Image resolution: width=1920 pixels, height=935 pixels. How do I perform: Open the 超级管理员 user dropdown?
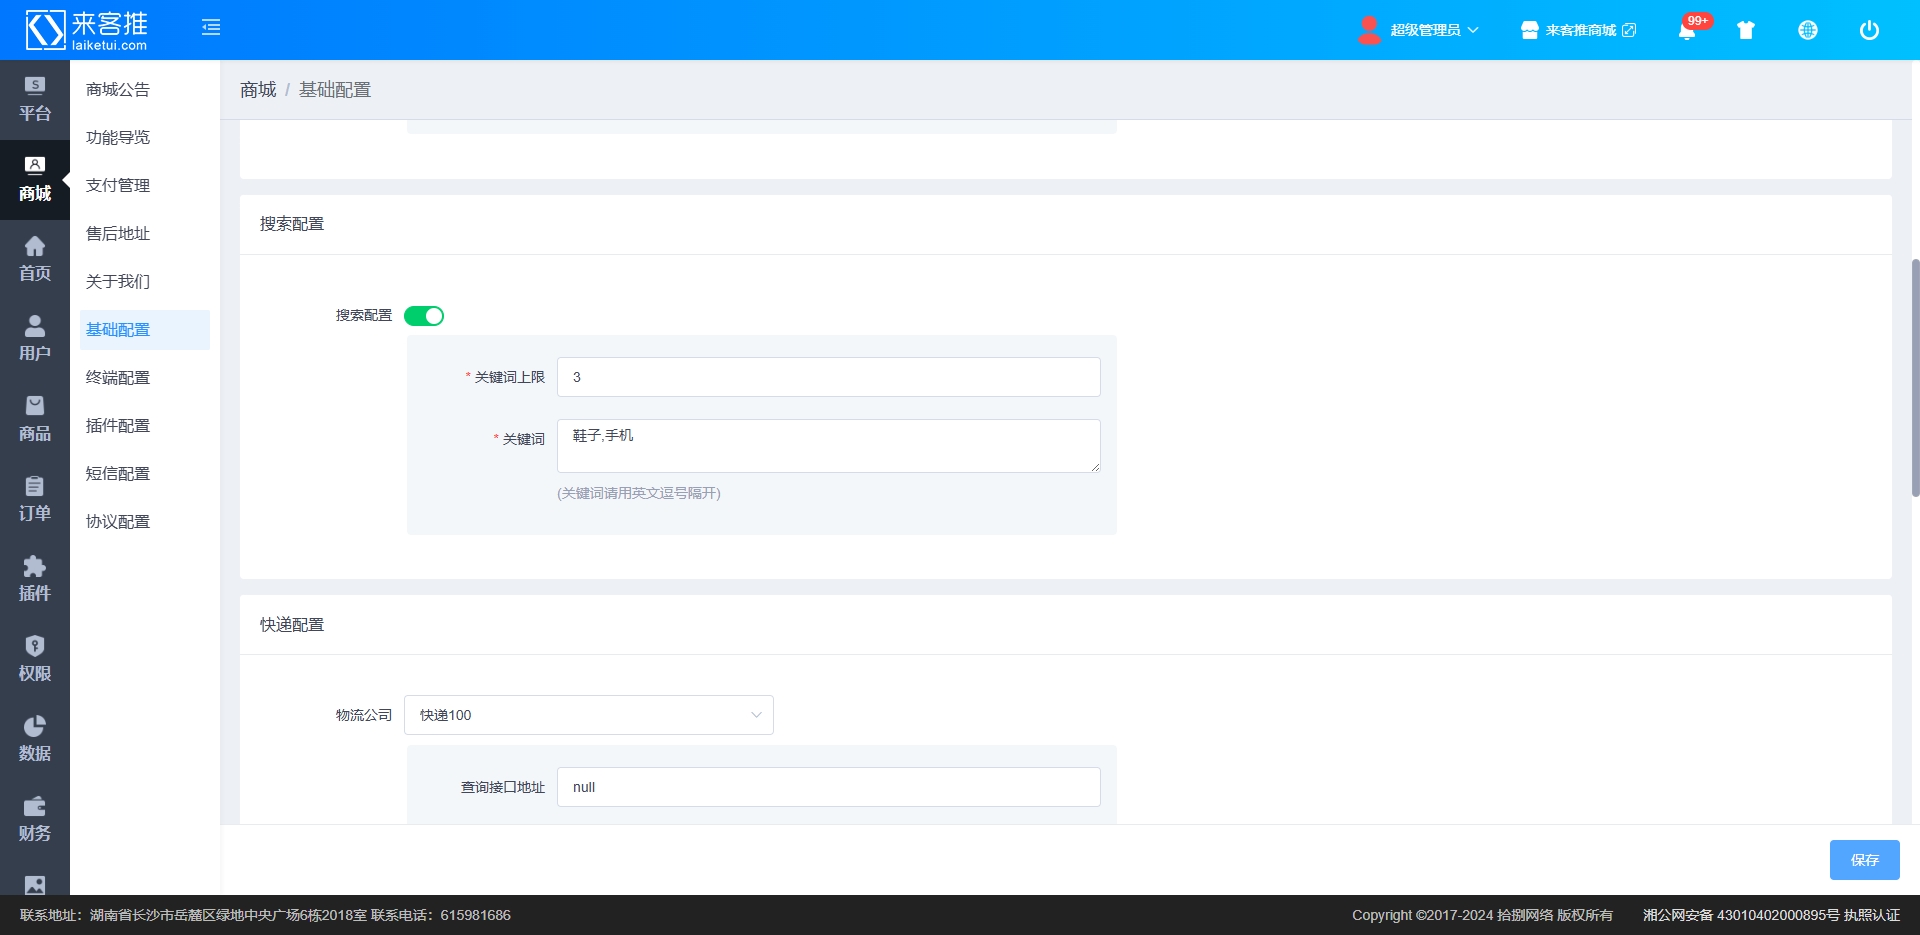[1418, 30]
